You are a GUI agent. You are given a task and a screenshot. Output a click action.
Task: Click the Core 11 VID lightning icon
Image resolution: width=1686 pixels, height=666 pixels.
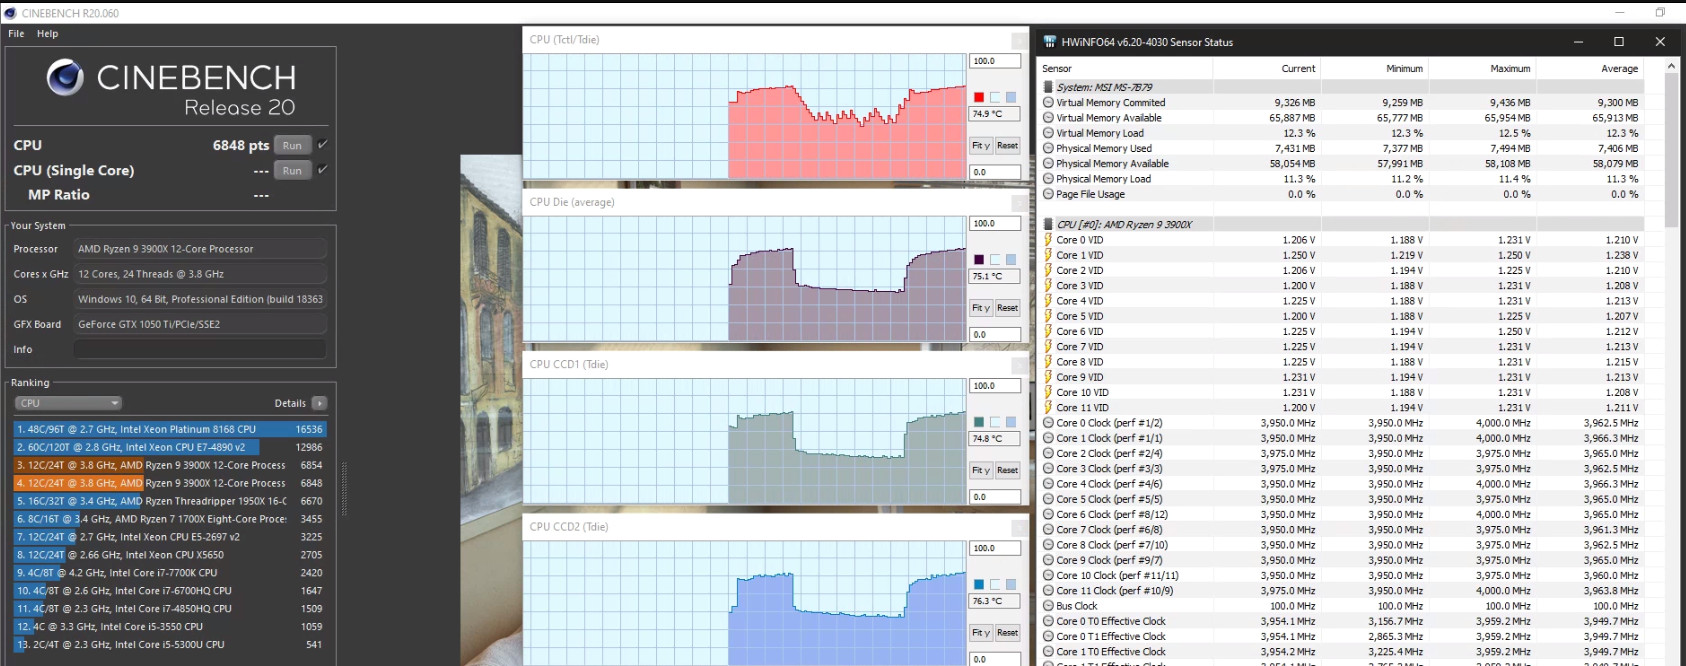[1048, 408]
